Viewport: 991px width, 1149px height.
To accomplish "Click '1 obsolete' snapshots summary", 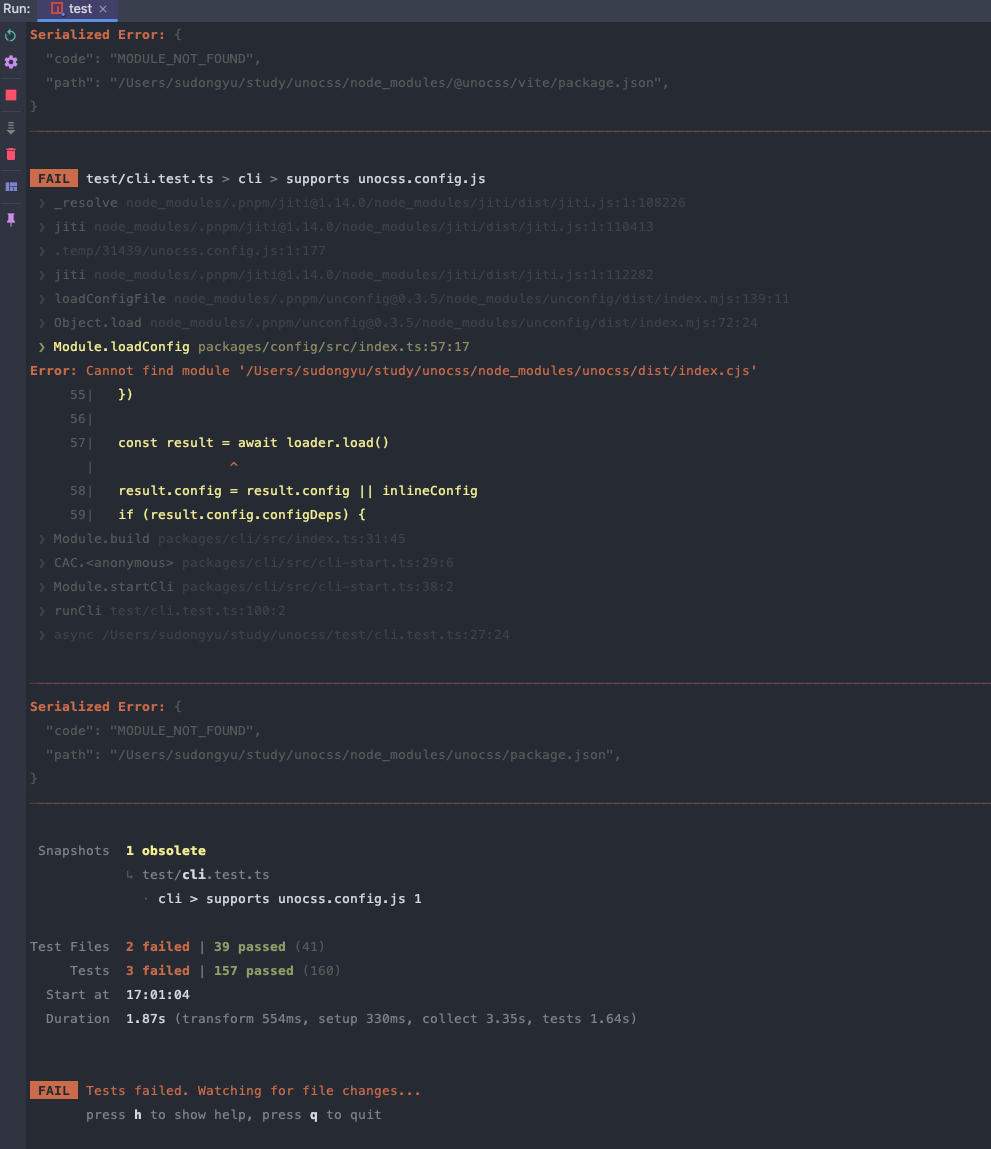I will click(x=166, y=851).
